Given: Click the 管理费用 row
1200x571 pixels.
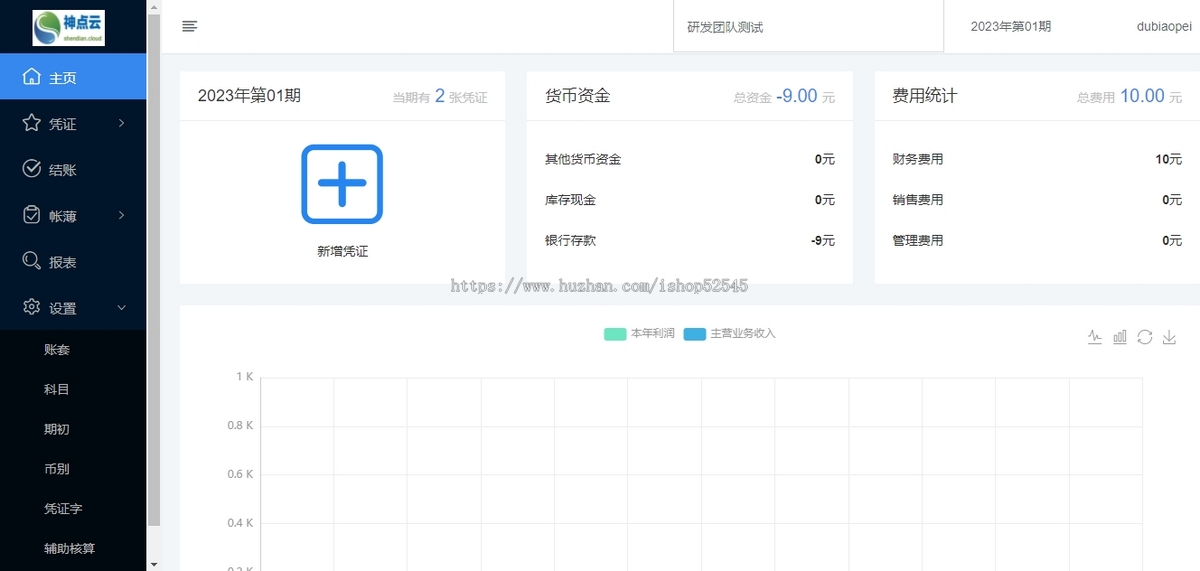Looking at the screenshot, I should pyautogui.click(x=1037, y=240).
